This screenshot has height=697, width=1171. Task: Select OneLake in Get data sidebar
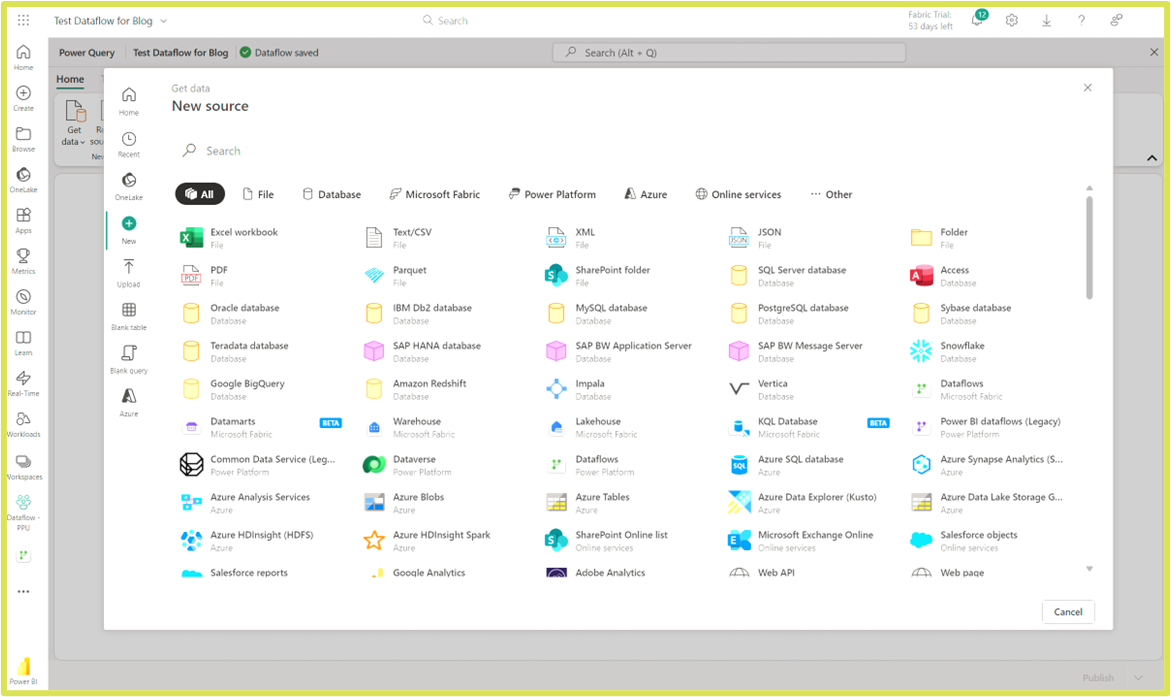[x=128, y=187]
